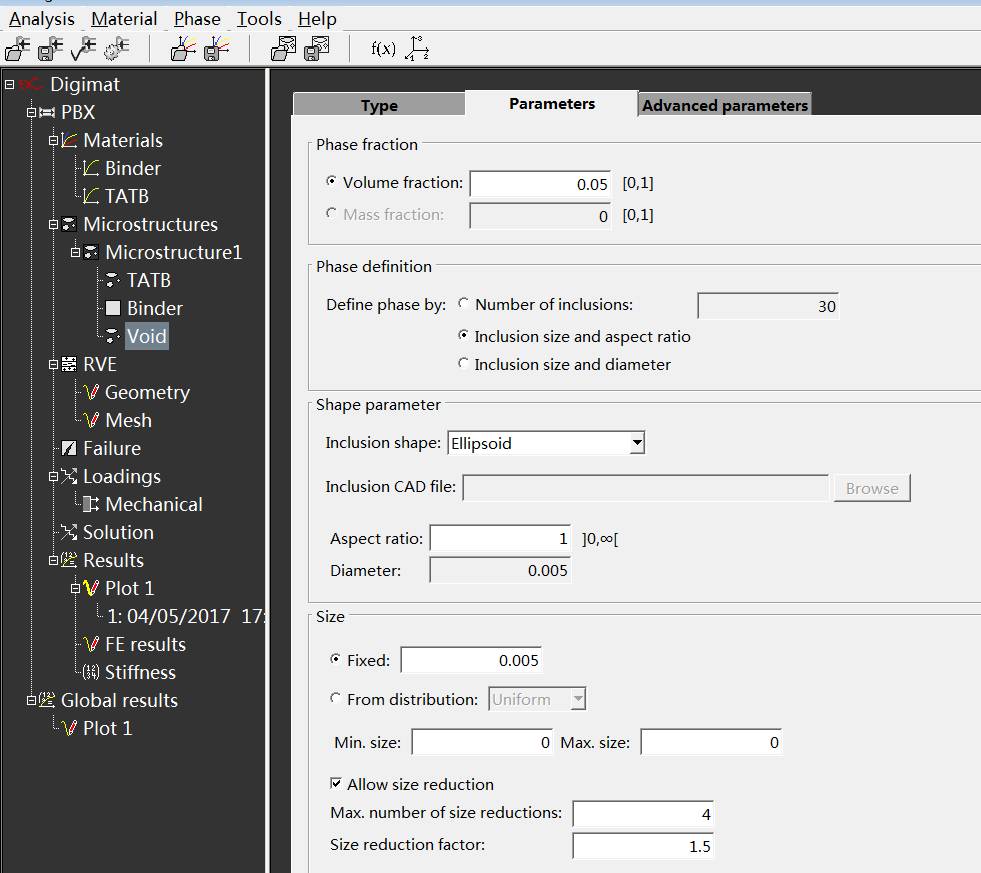
Task: Select the Fixed size radio button
Action: point(336,660)
